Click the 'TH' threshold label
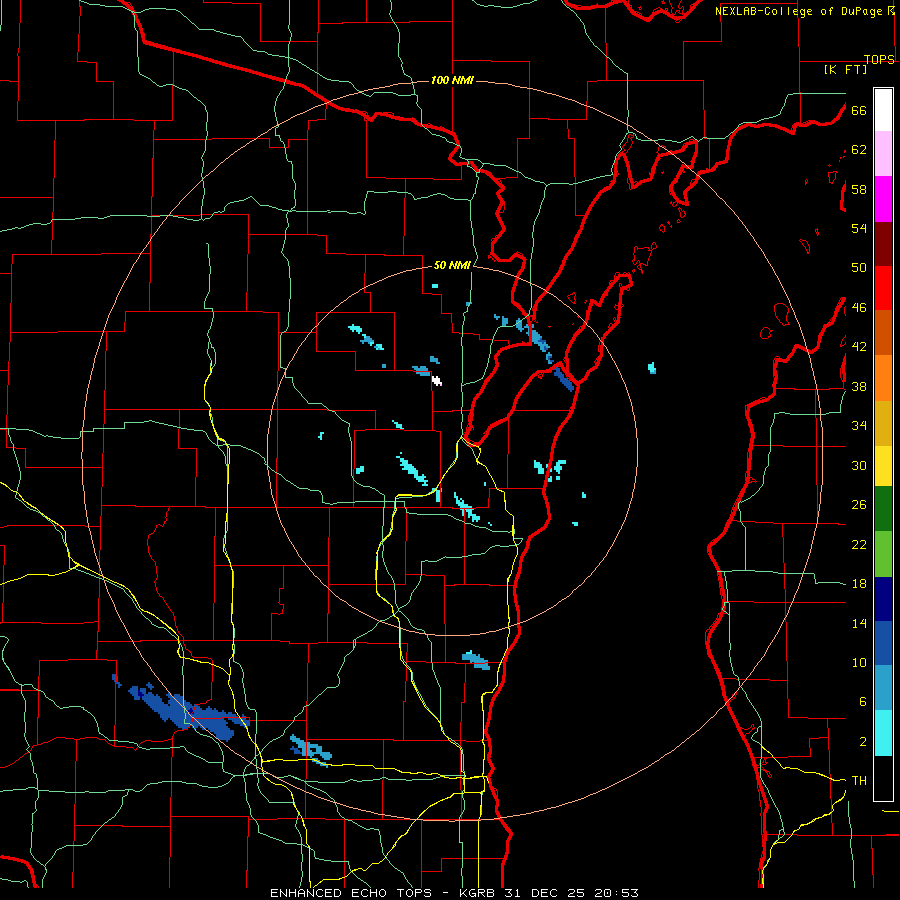Screen dimensions: 900x900 (859, 781)
